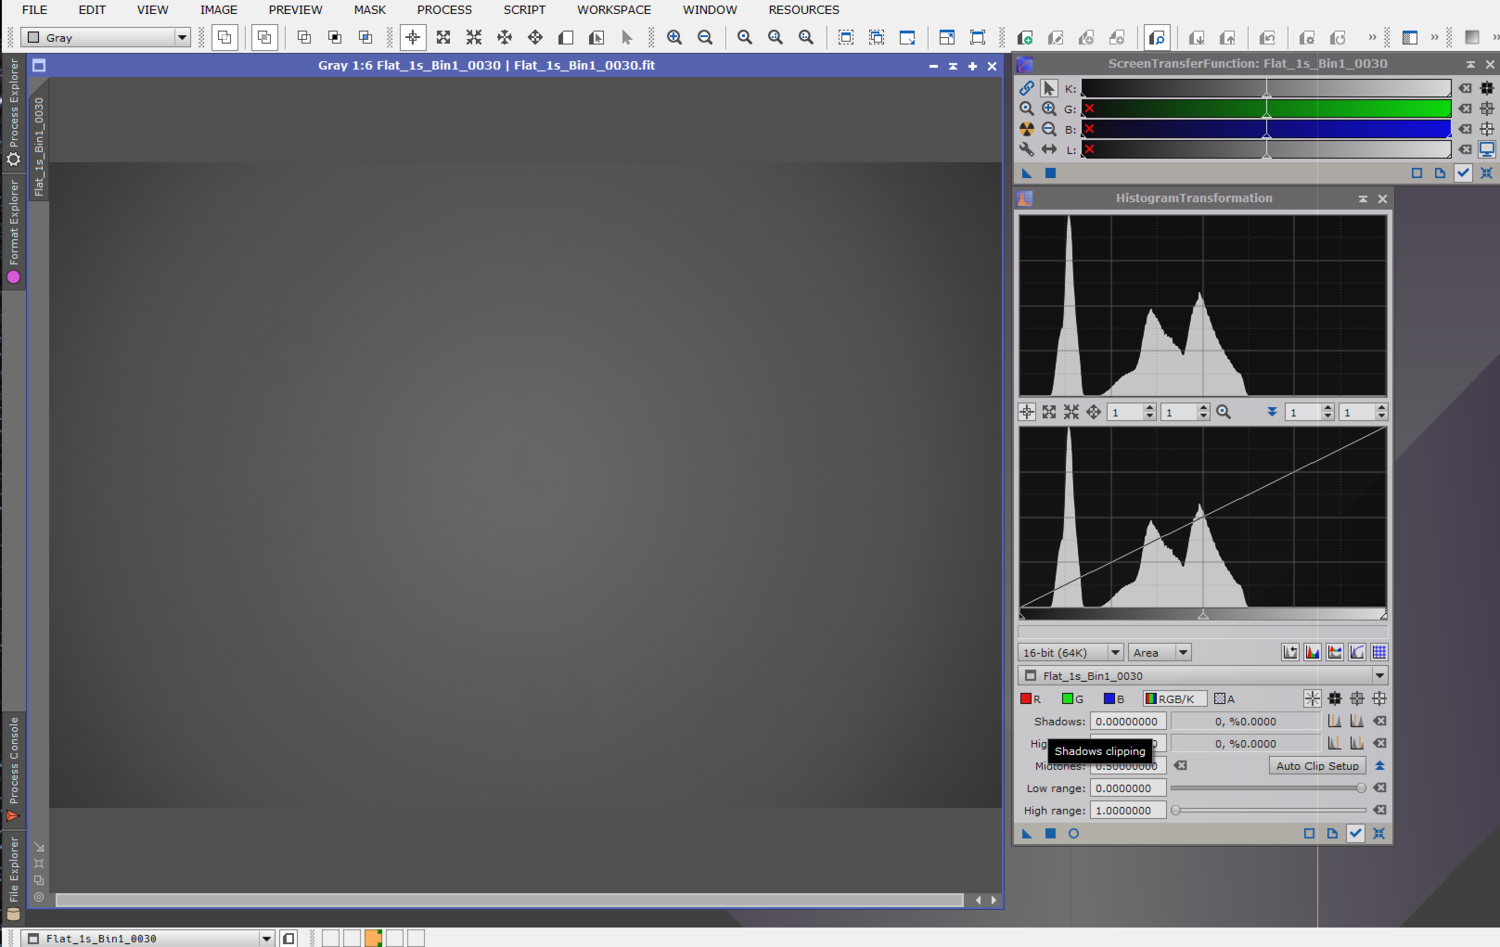
Task: Open the WORKSPACE menu
Action: (613, 10)
